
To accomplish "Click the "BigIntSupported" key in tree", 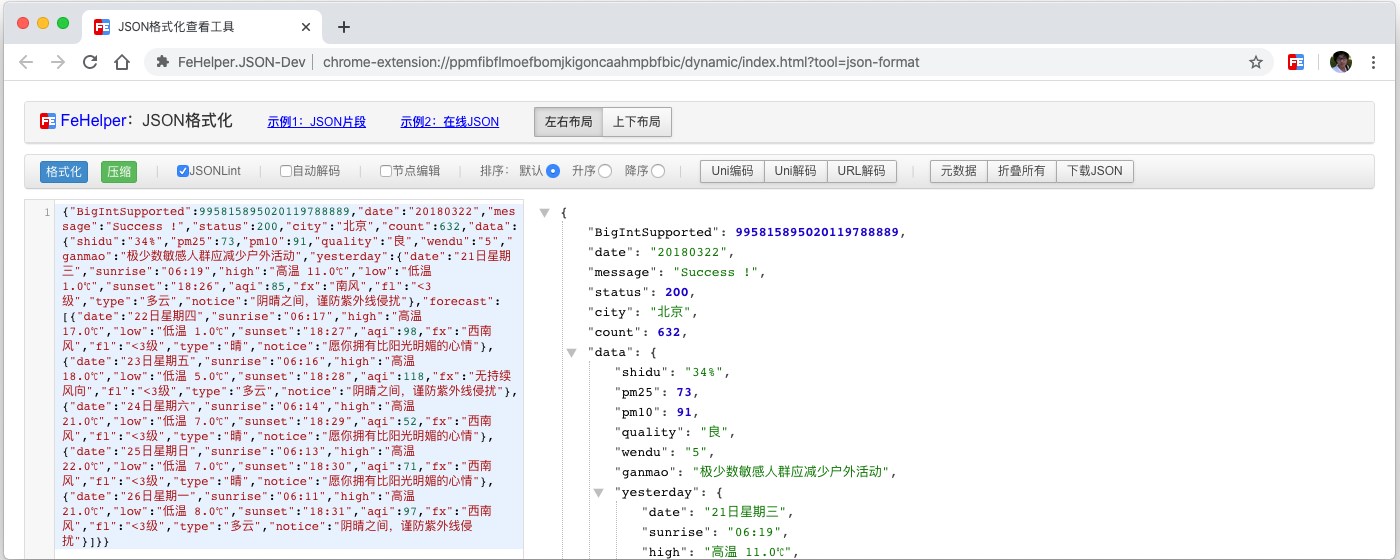I will 657,232.
